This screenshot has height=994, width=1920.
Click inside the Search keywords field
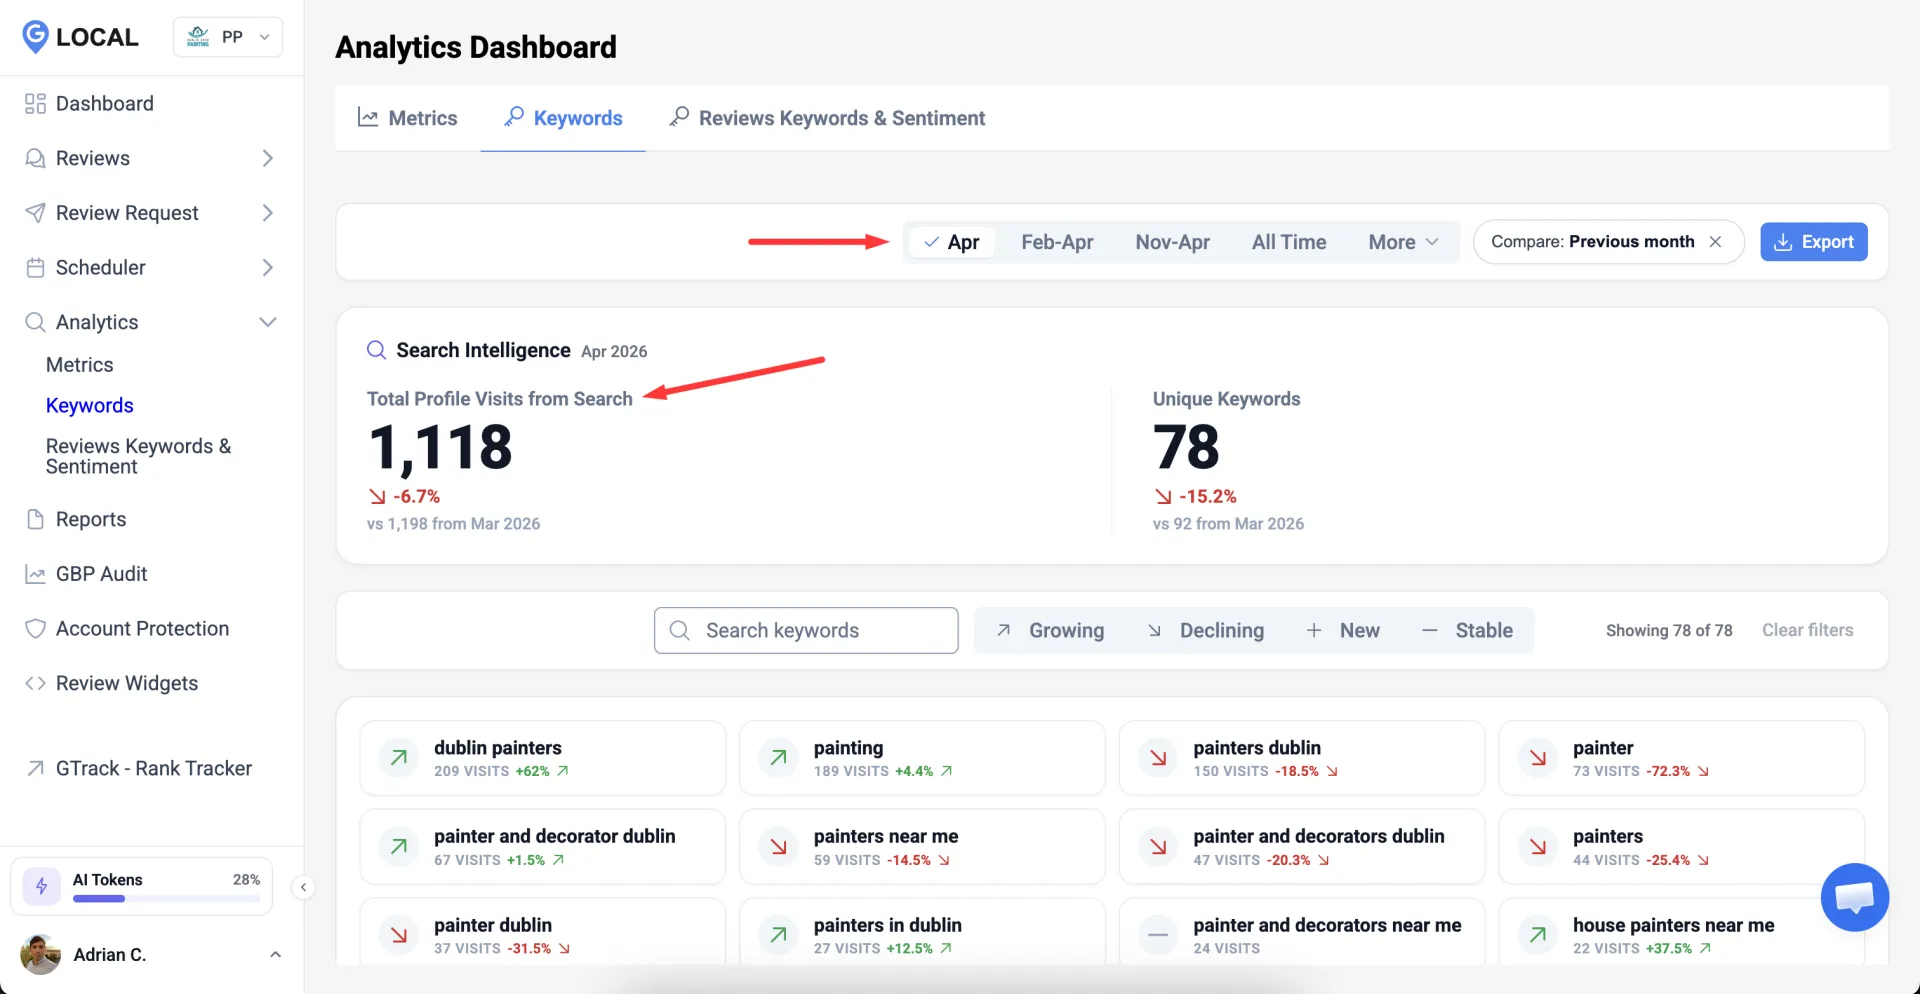[x=806, y=630]
